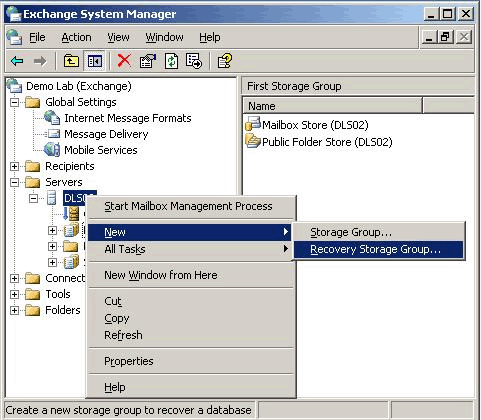This screenshot has height=420, width=481.
Task: Select Recovery Storage Group... from submenu
Action: pyautogui.click(x=379, y=249)
